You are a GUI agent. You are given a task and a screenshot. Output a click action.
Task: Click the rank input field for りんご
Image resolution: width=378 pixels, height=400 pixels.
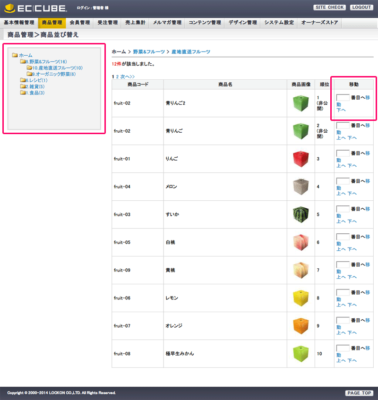[x=343, y=153]
